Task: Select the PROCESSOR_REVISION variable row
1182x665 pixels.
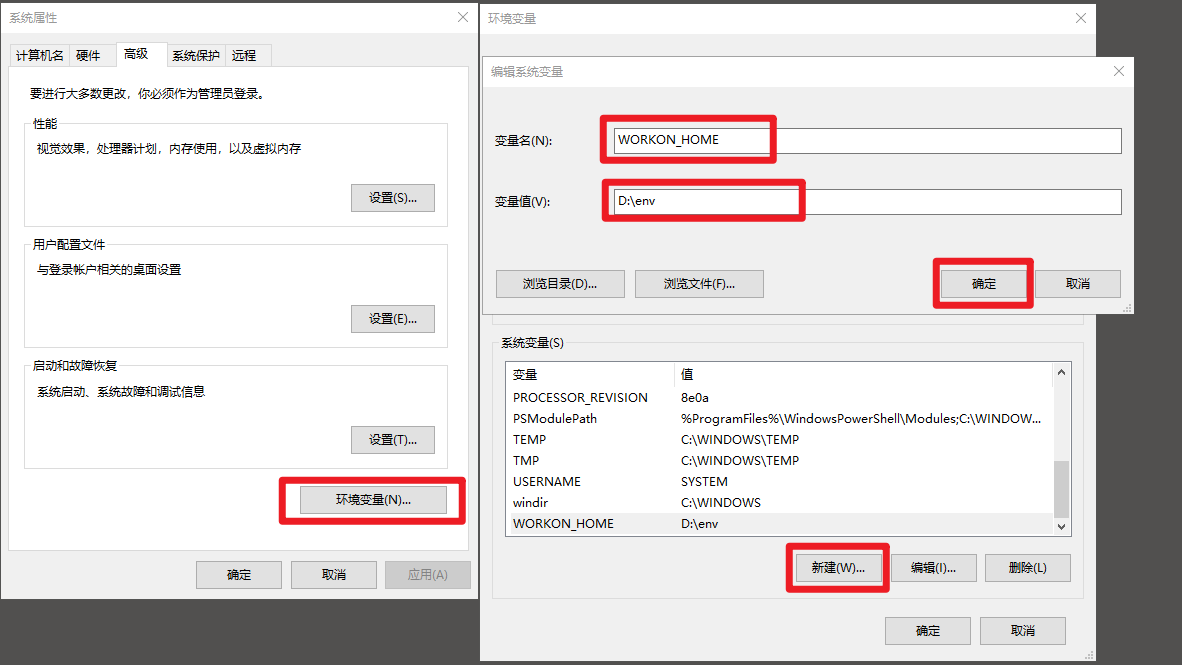Action: tap(780, 397)
